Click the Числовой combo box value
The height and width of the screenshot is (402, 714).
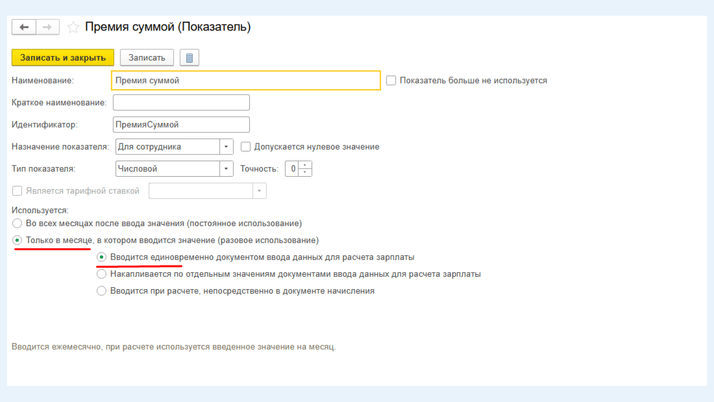point(168,169)
